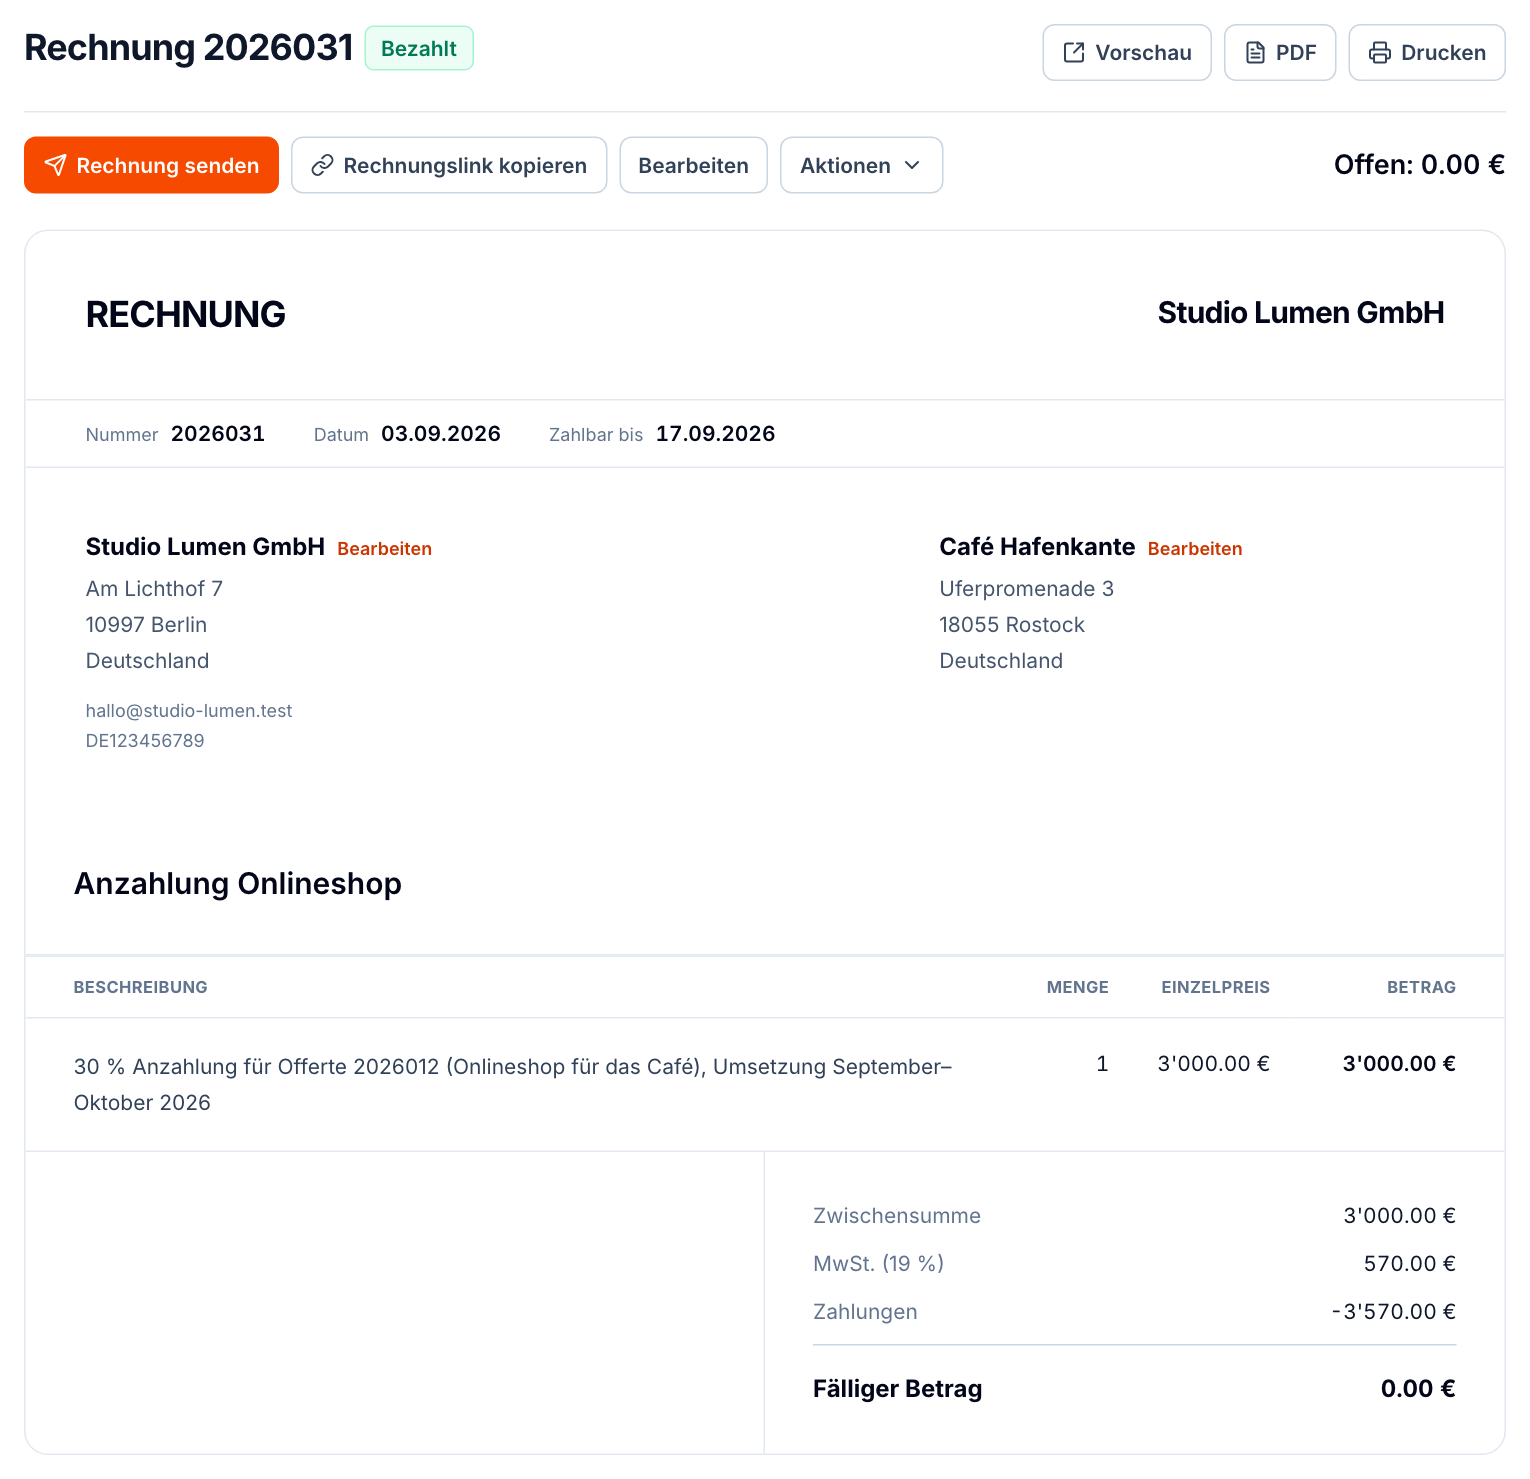Click the paper-plane send icon

click(56, 165)
